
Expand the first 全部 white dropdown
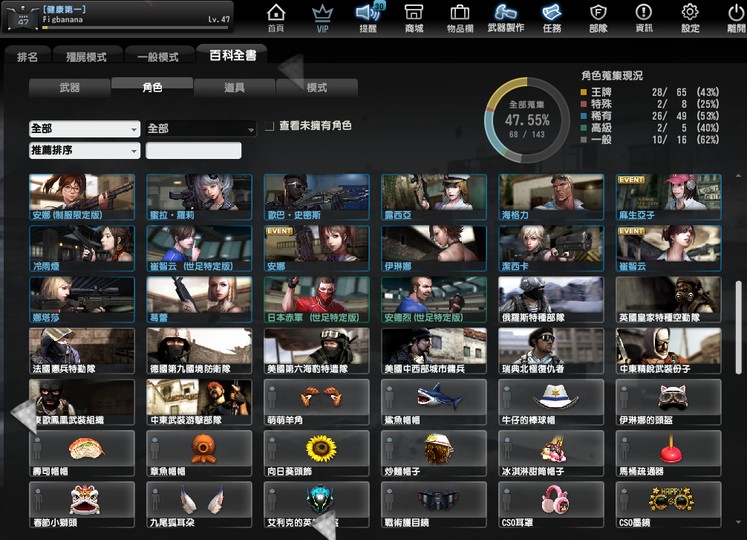[x=85, y=129]
